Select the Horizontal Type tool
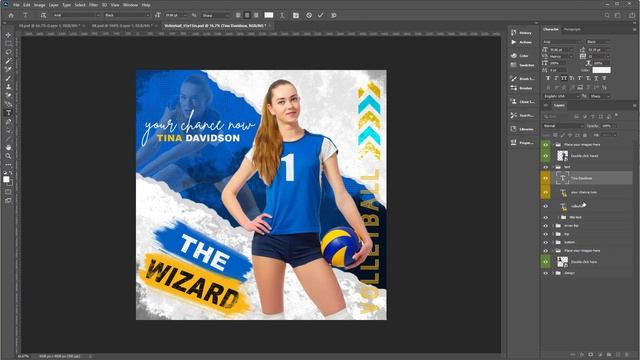640x360 pixels. pos(8,113)
